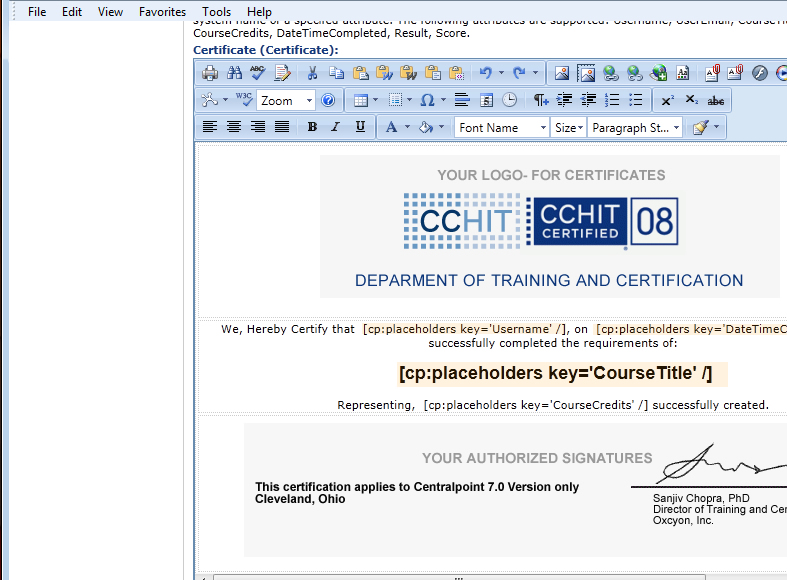This screenshot has width=787, height=580.
Task: Click the Find and Replace binoculars icon
Action: (234, 73)
